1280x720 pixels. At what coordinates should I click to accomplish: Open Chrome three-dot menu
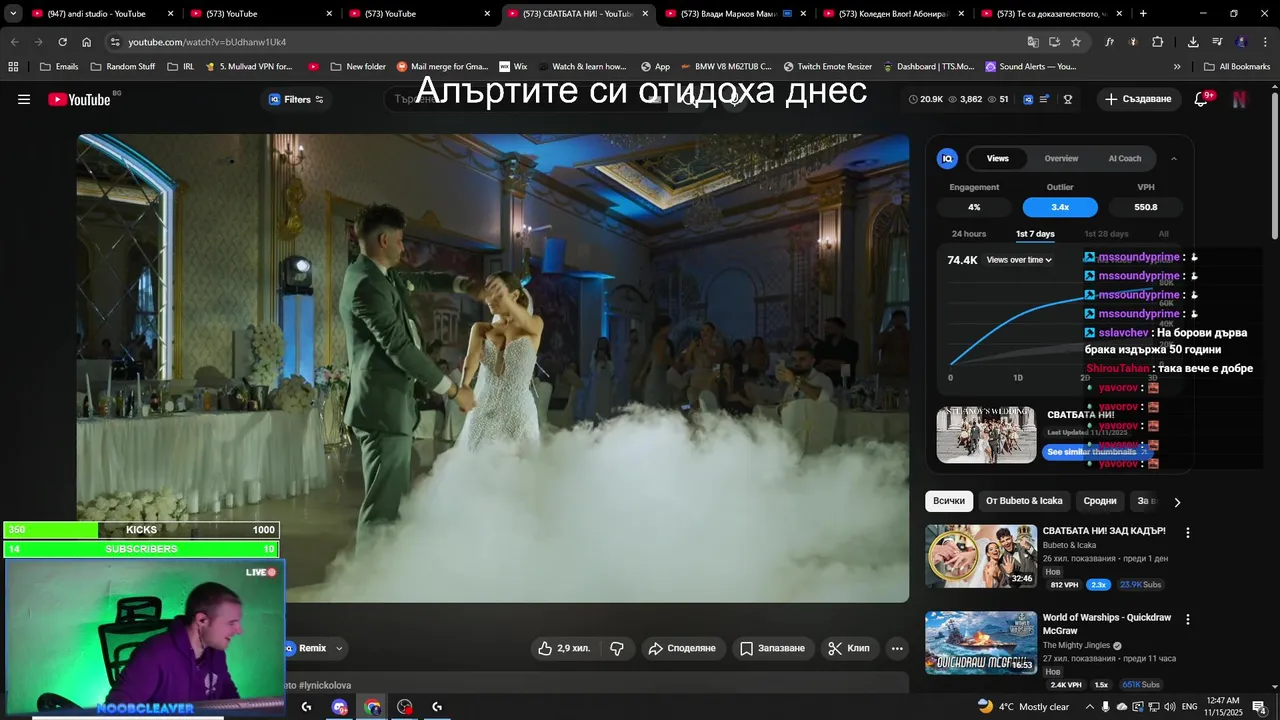point(1266,42)
